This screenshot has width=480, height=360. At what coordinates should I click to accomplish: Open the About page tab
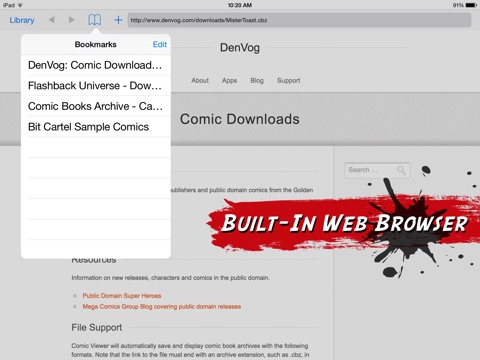(x=200, y=80)
